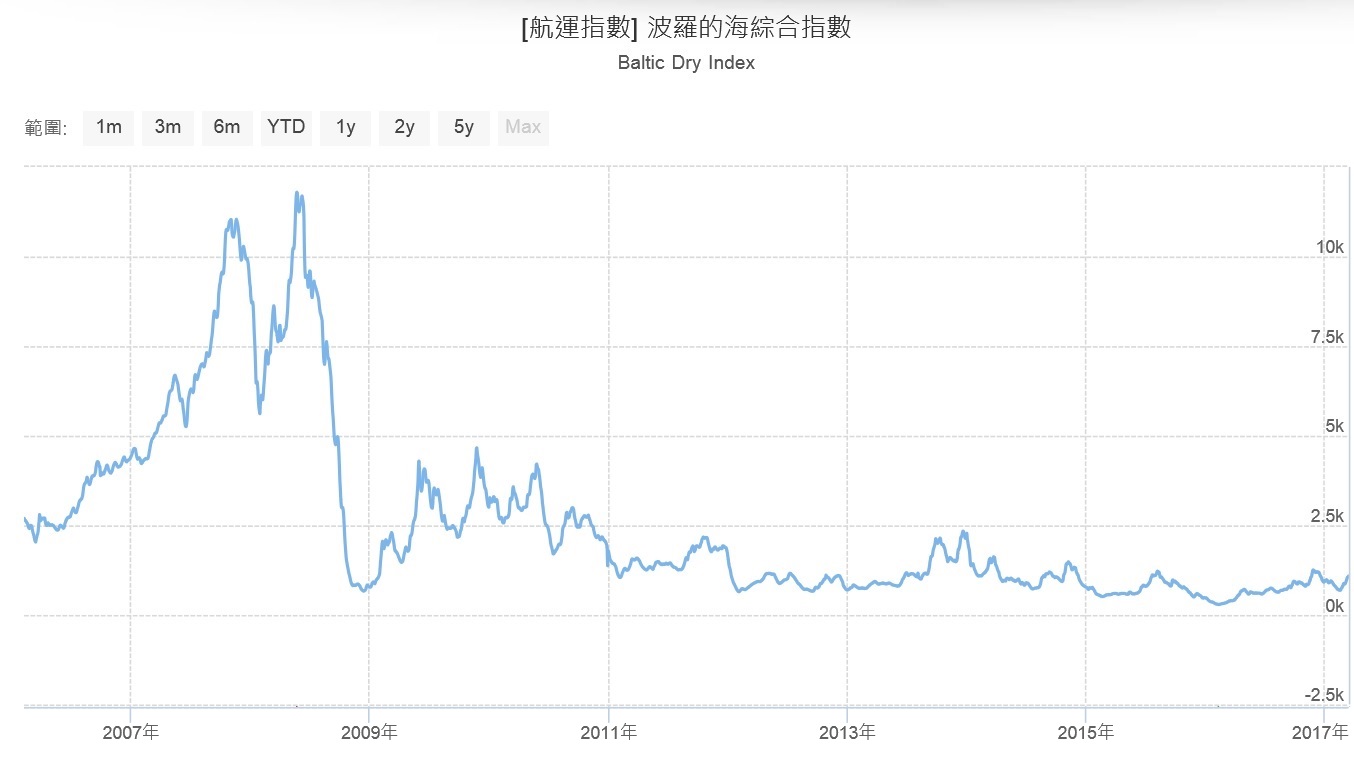Image resolution: width=1354 pixels, height=758 pixels.
Task: Switch chart range to 3m
Action: click(167, 127)
